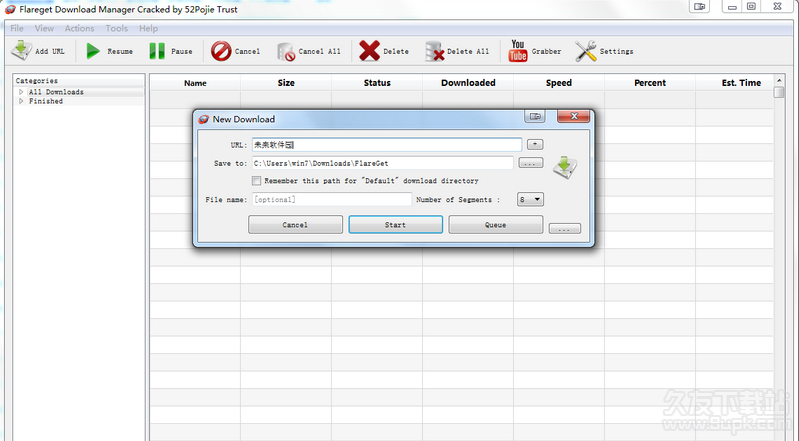Click the Flareget app icon in title bar
This screenshot has height=441, width=799.
pyautogui.click(x=10, y=9)
